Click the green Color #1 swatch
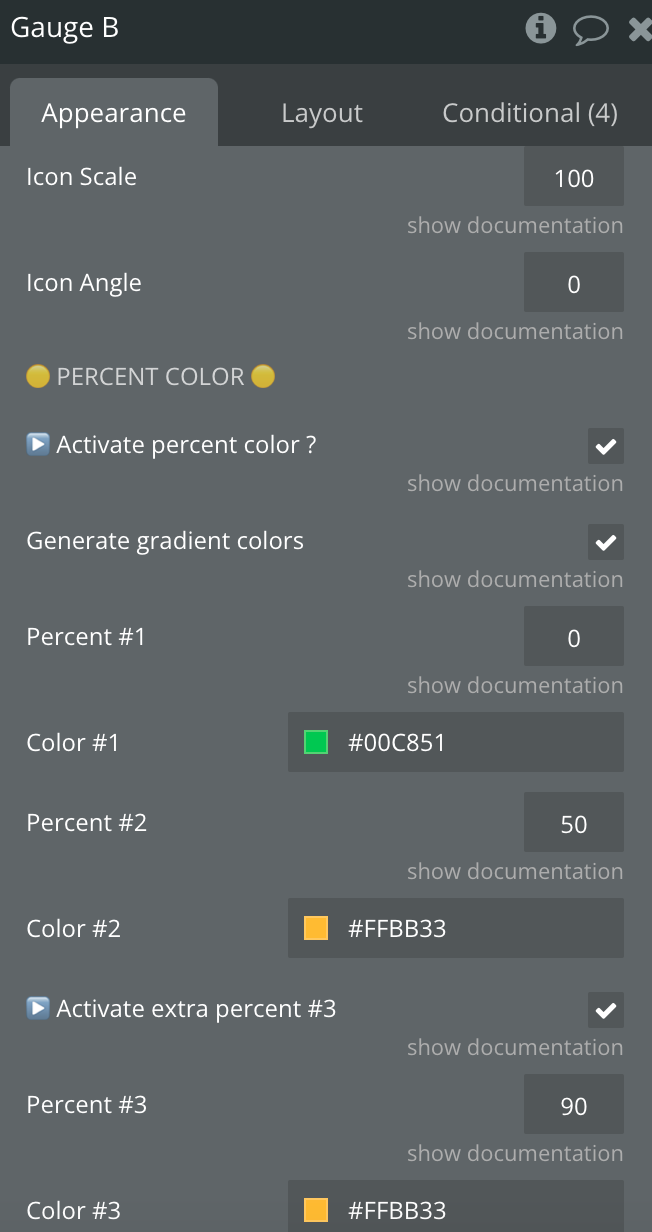 click(x=316, y=742)
